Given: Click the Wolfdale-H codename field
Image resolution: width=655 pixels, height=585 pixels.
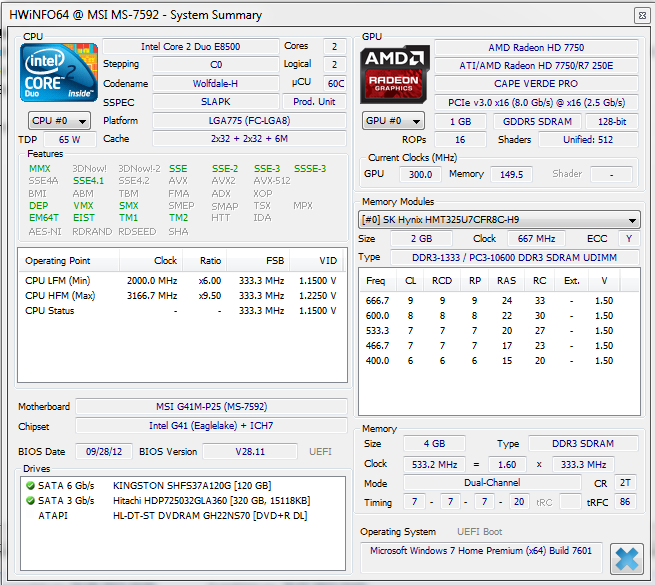Looking at the screenshot, I should coord(216,84).
